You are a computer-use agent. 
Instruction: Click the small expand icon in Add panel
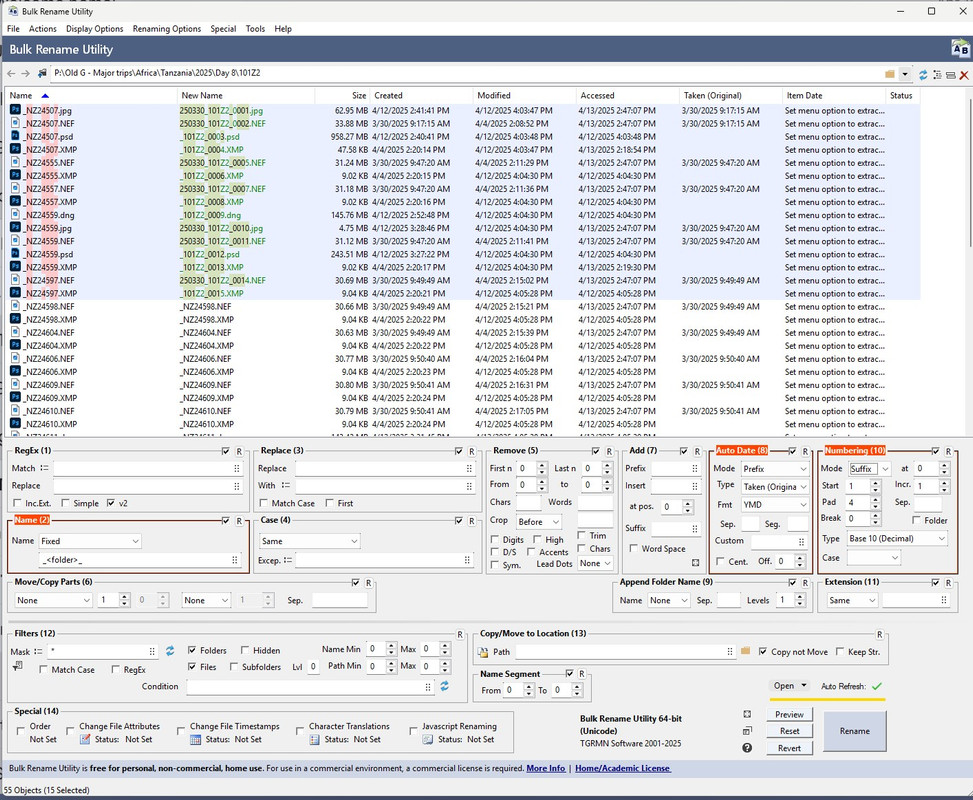point(696,563)
